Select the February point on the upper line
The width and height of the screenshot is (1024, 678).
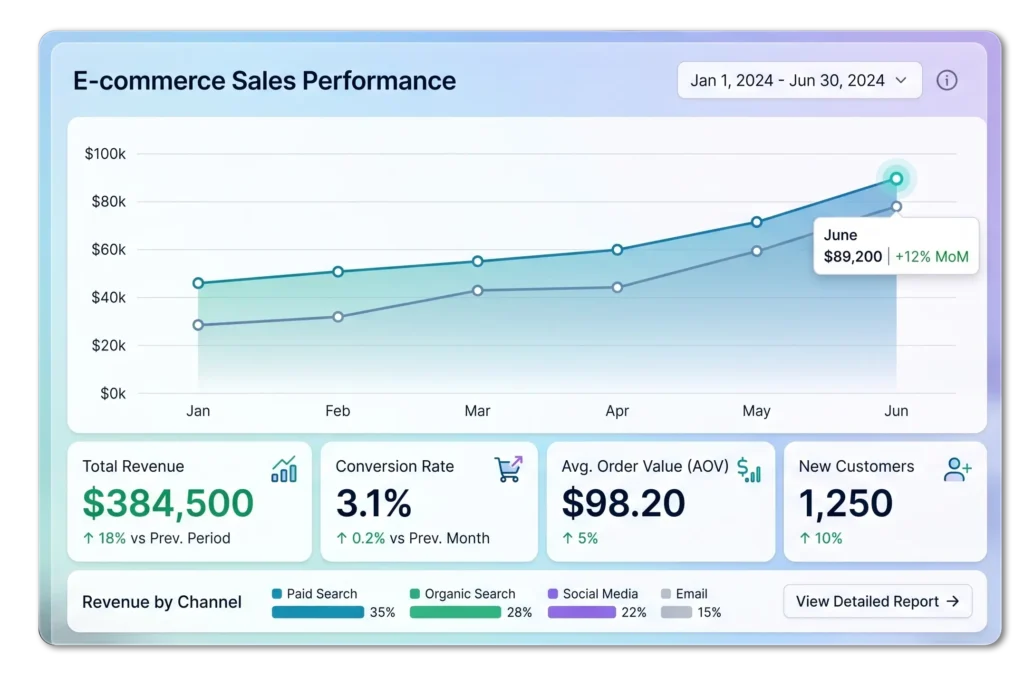pyautogui.click(x=338, y=271)
